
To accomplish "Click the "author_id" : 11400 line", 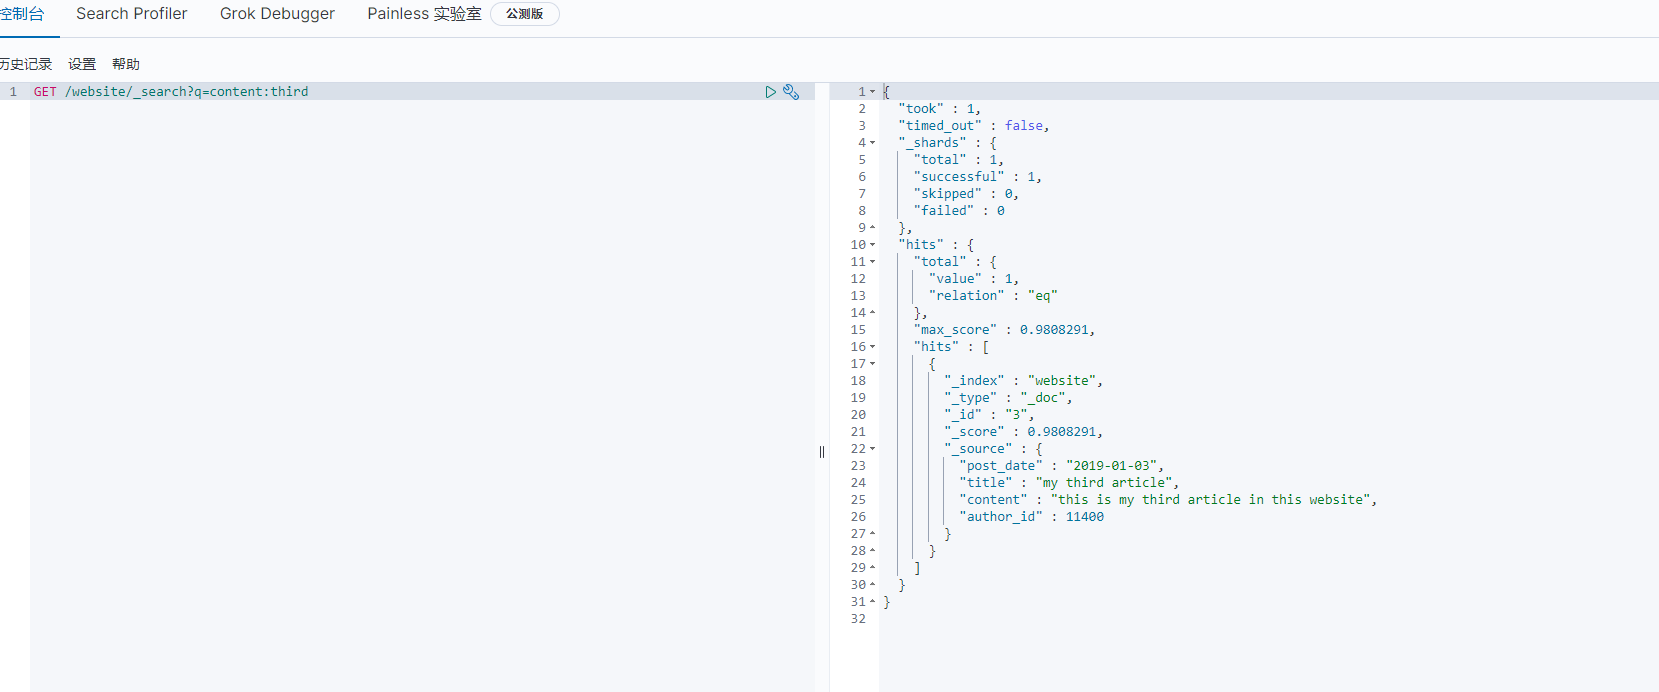I will (1032, 517).
